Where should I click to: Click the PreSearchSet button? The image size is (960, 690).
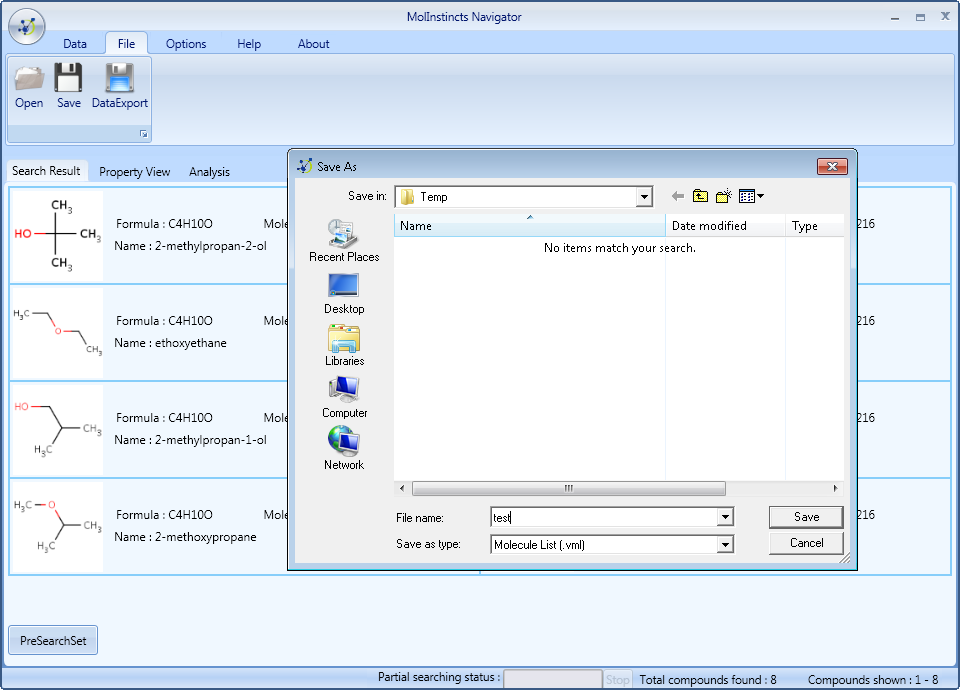point(53,640)
